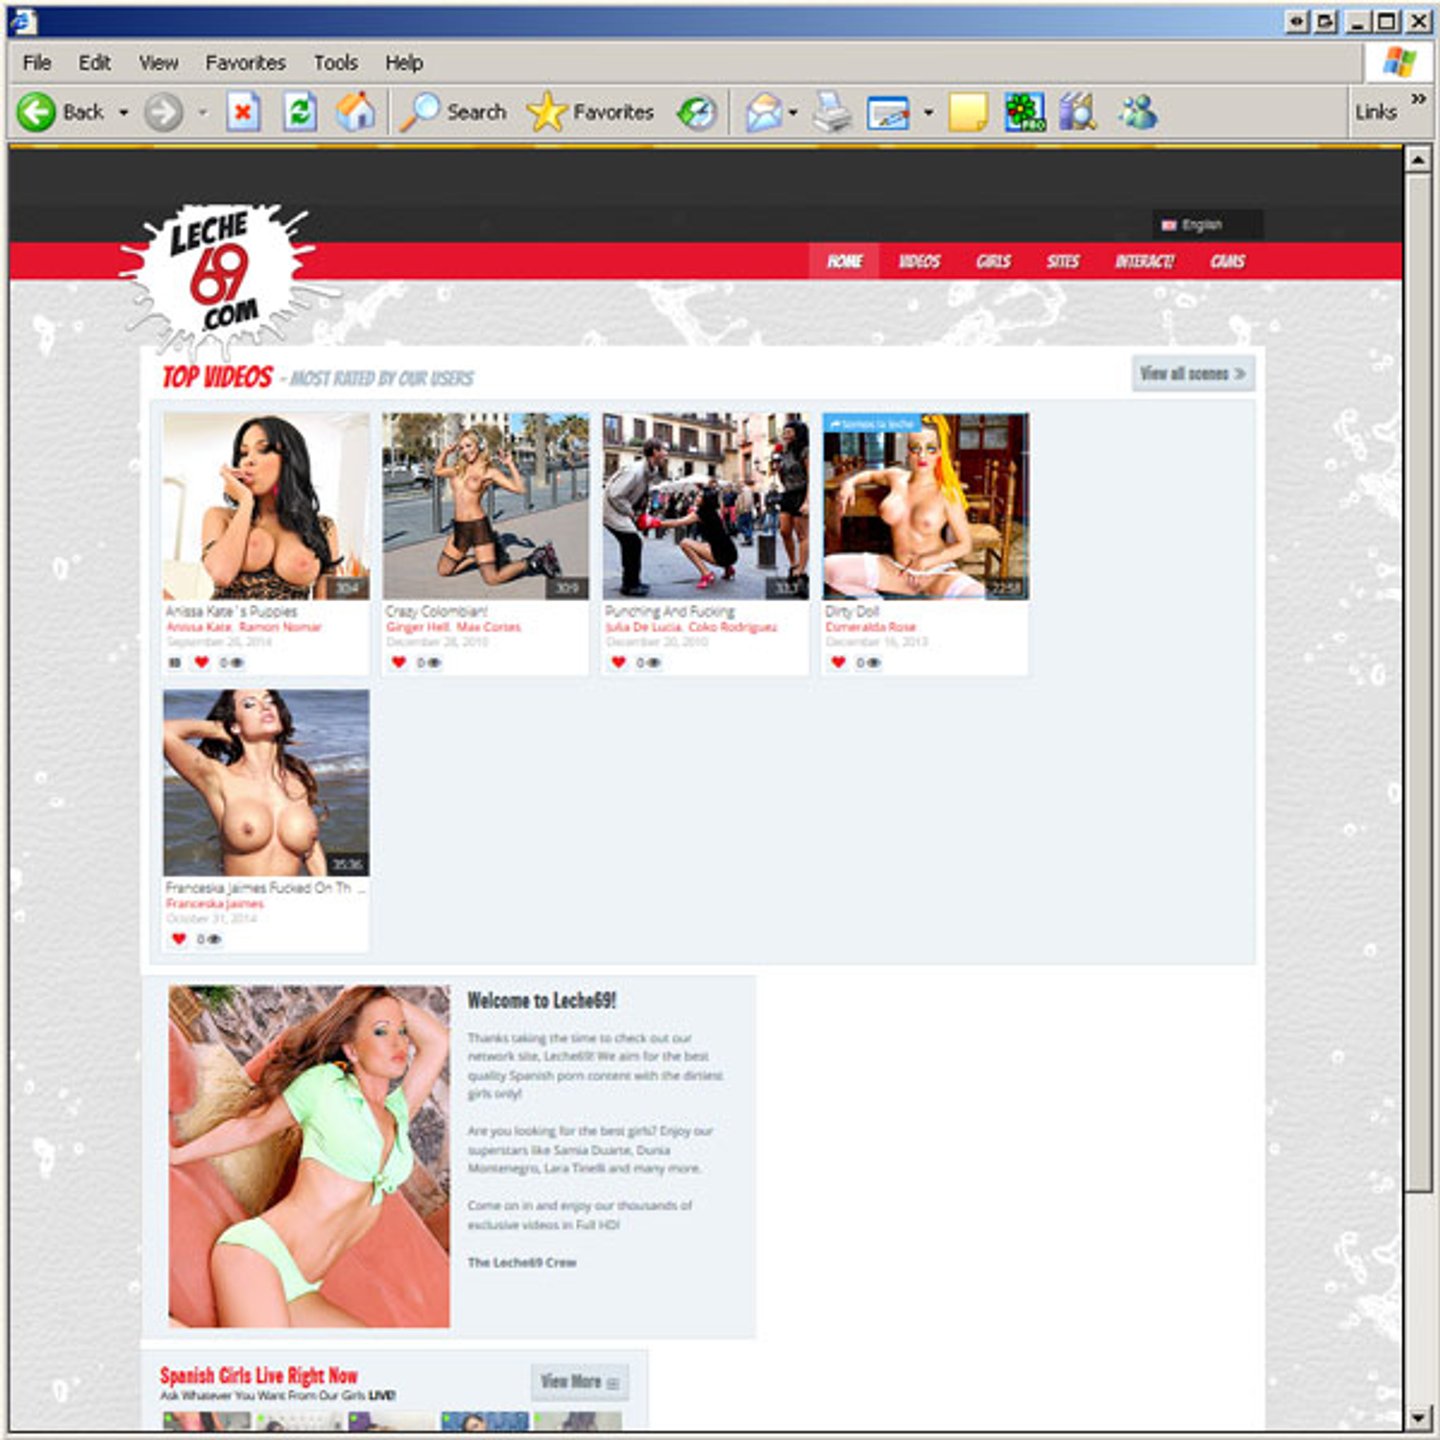
Task: Open the English language selector
Action: (x=1206, y=225)
